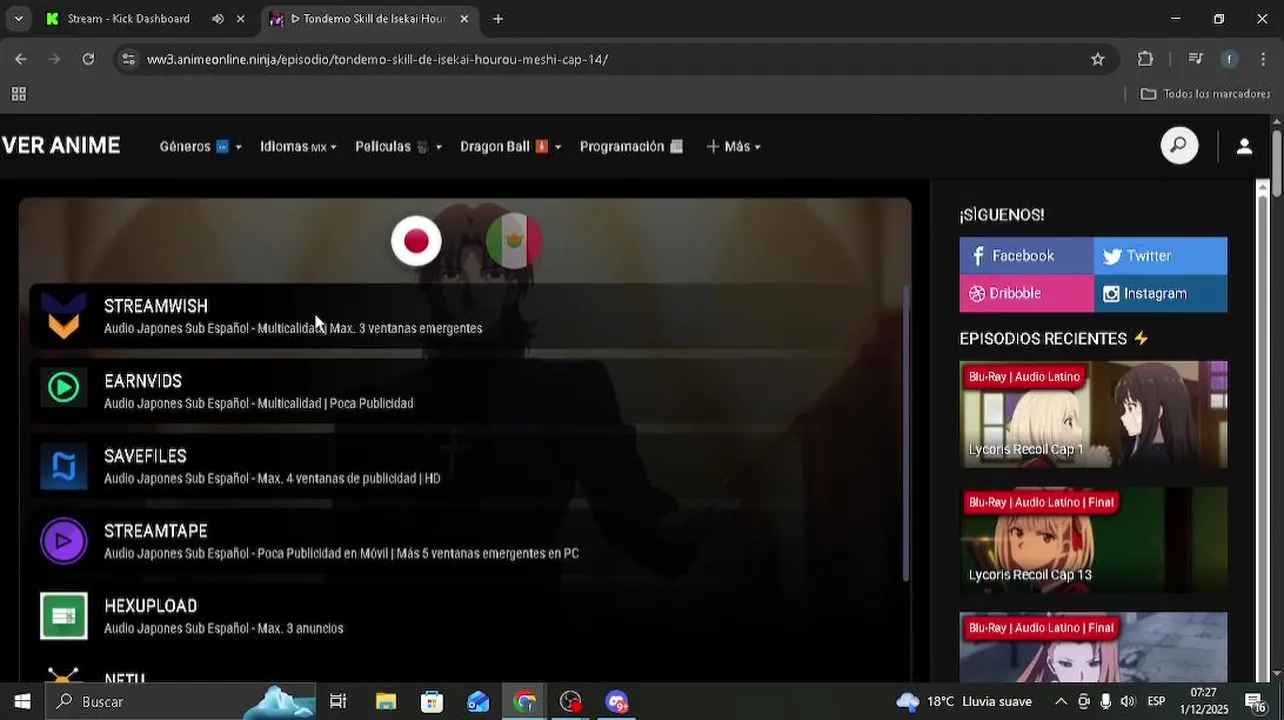Viewport: 1284px width, 720px height.
Task: Open Task View on the taskbar
Action: click(338, 702)
